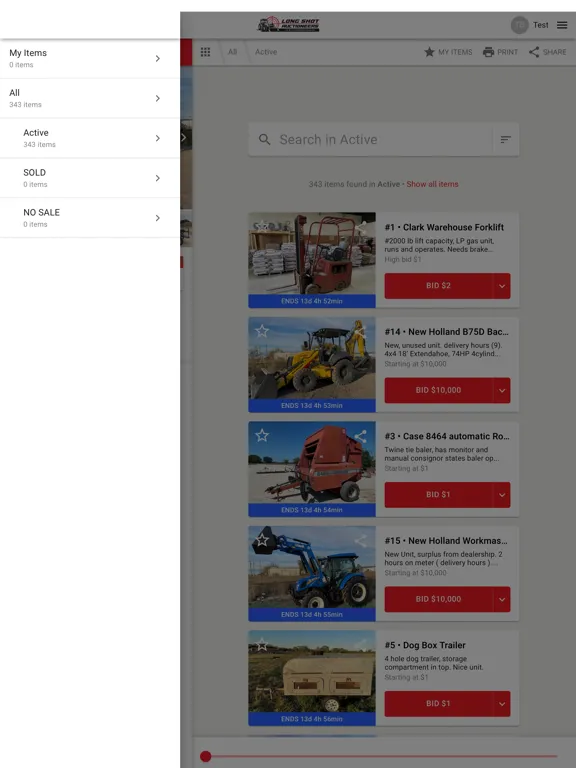576x768 pixels.
Task: Click the PRINT toolbar label
Action: 507,52
